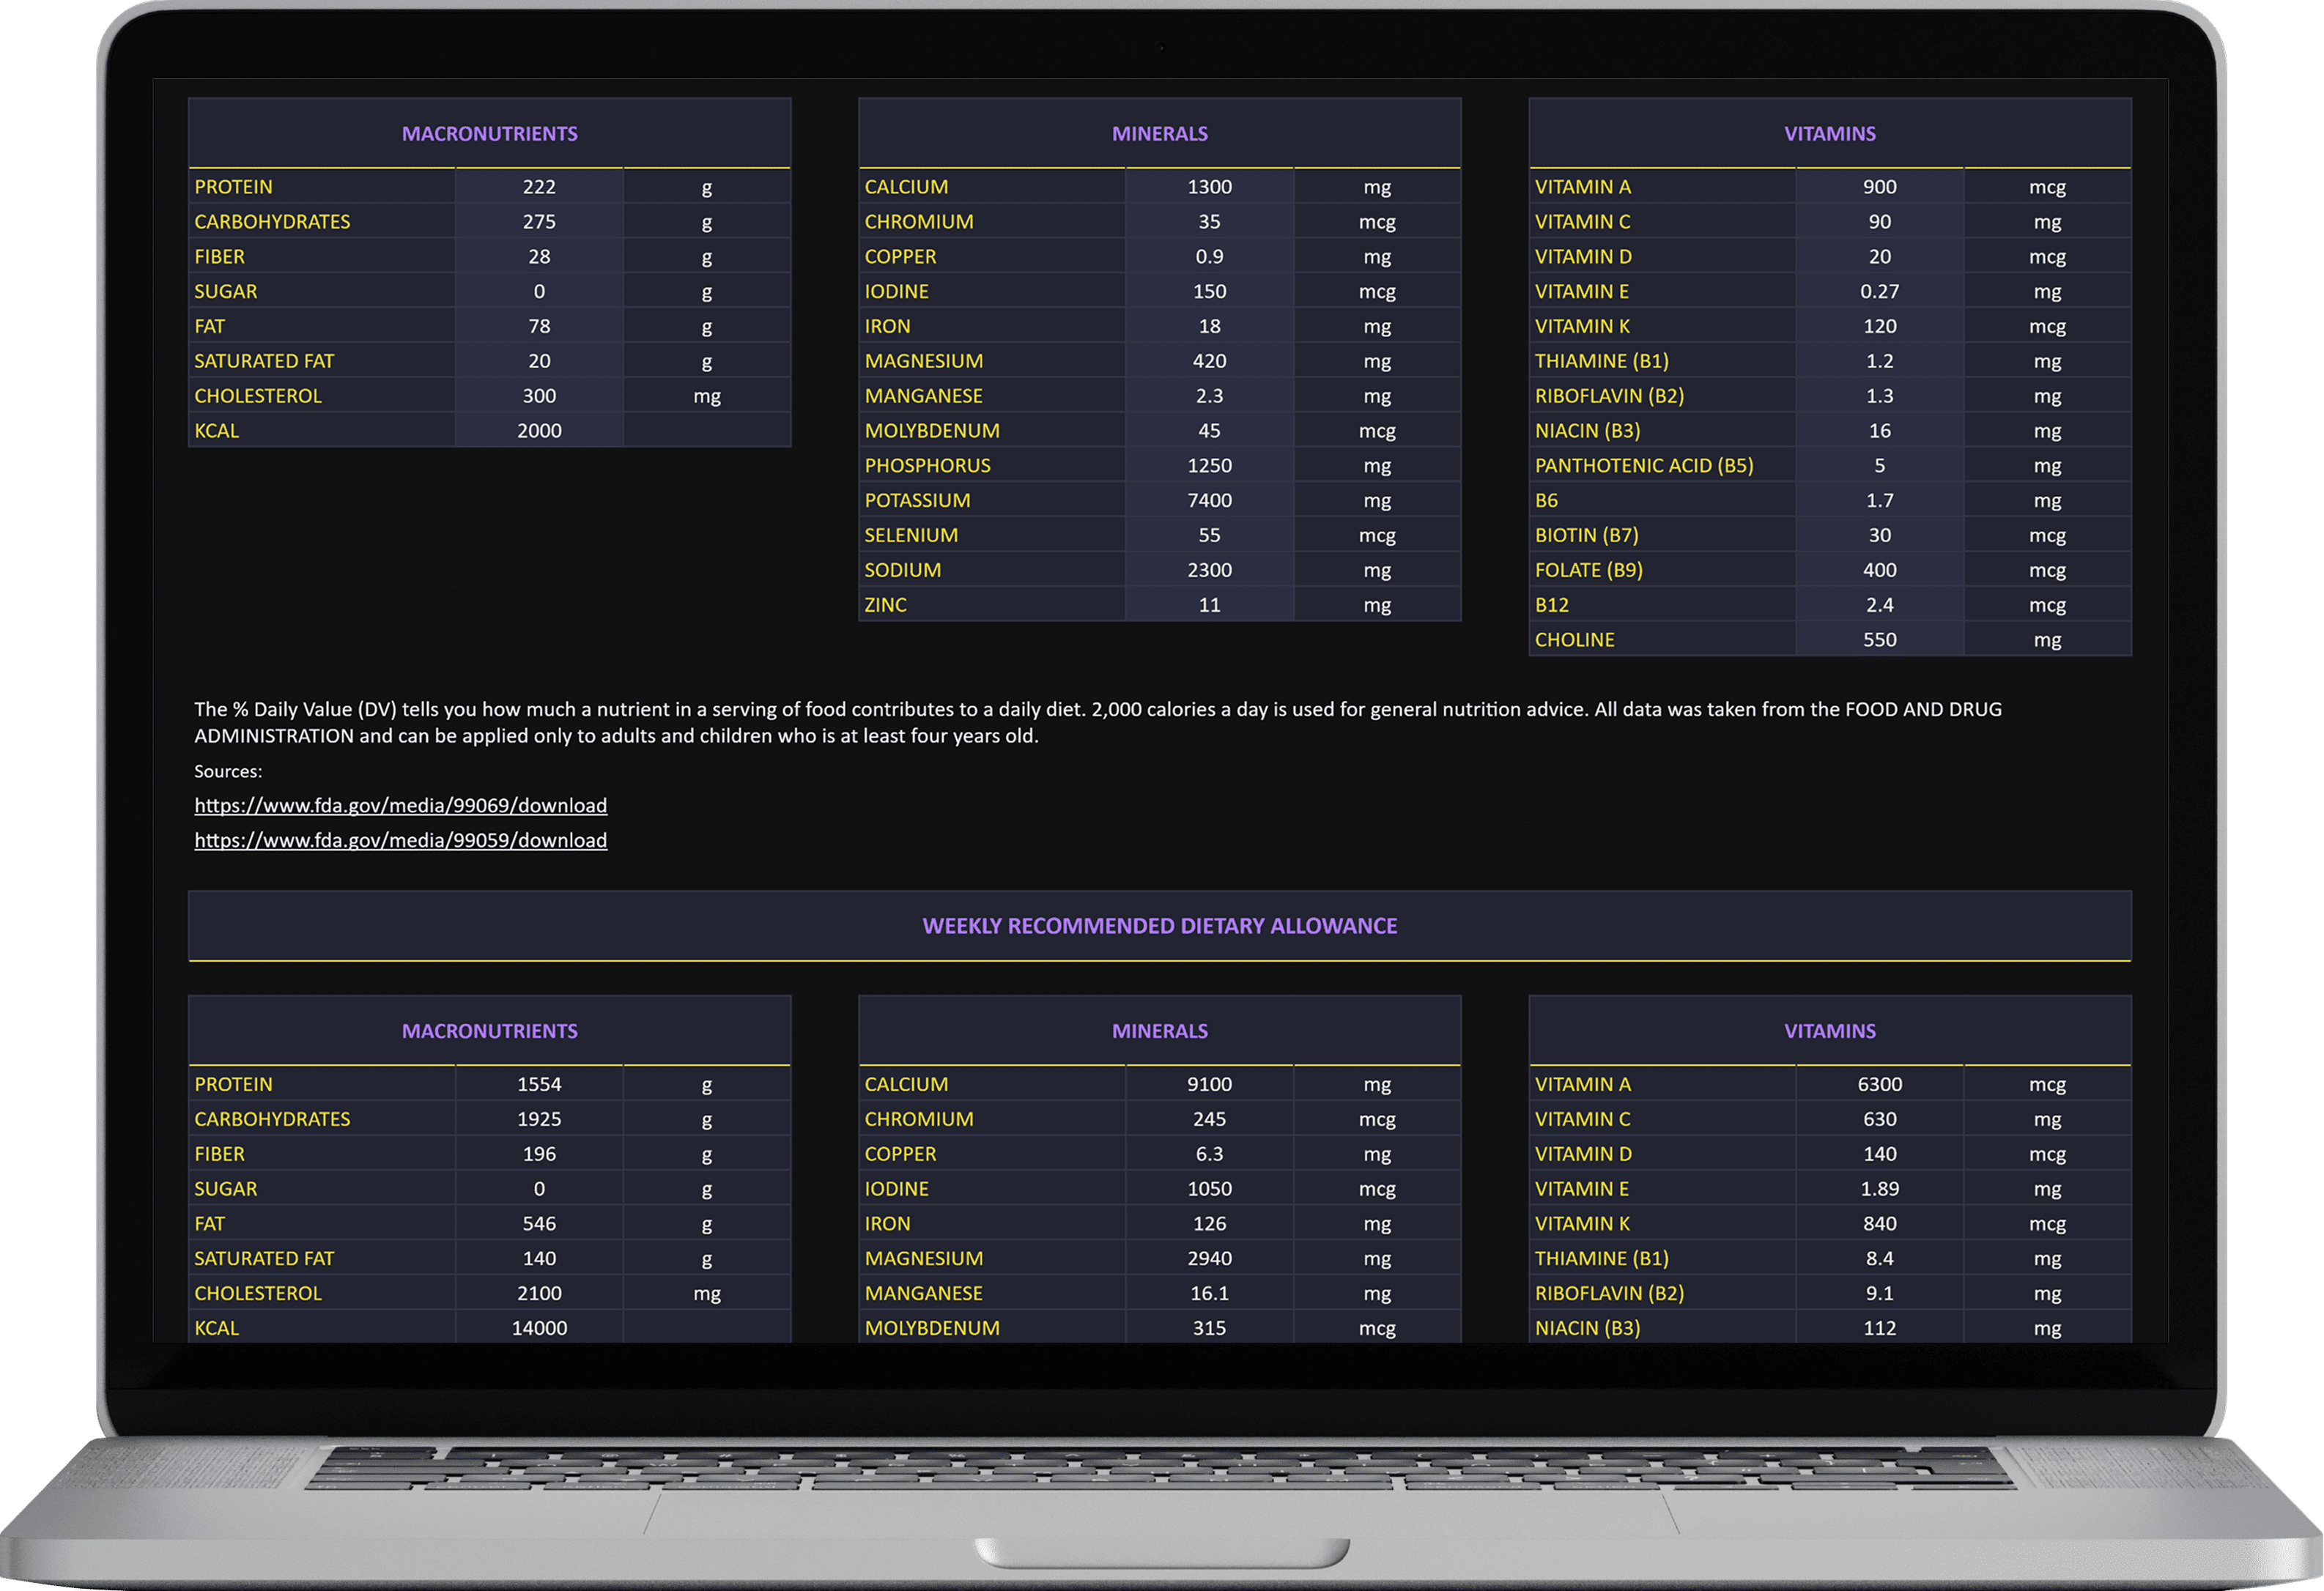2324x1591 pixels.
Task: Click the top Minerals table header
Action: click(x=1159, y=134)
